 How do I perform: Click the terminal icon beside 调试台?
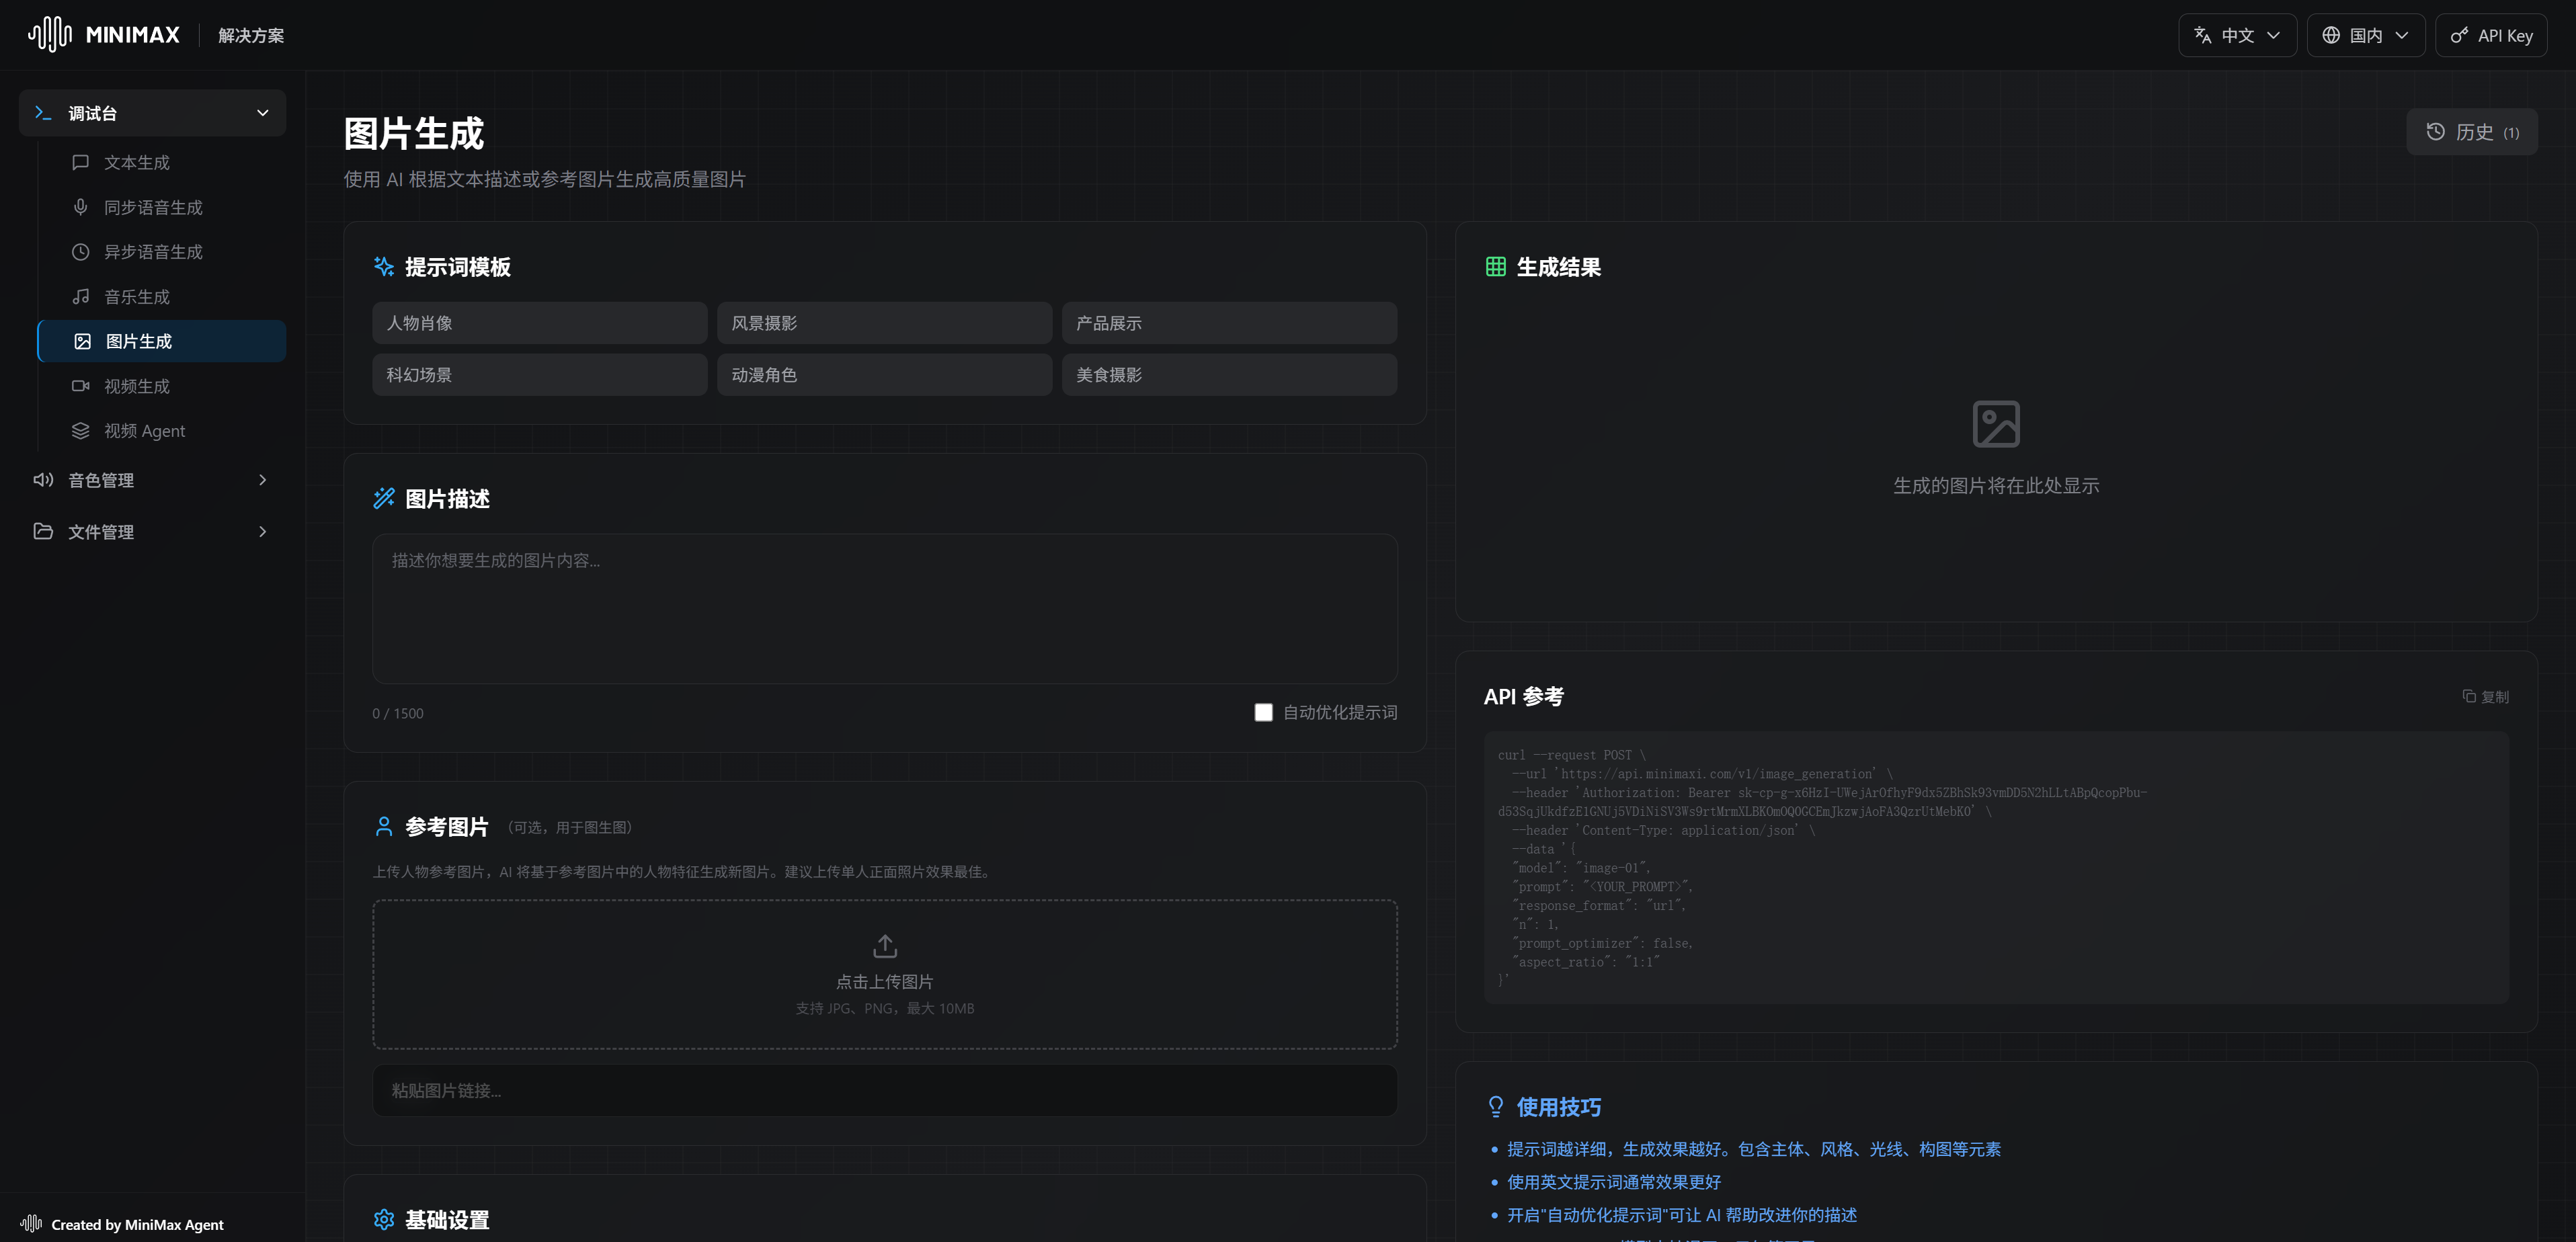point(43,113)
